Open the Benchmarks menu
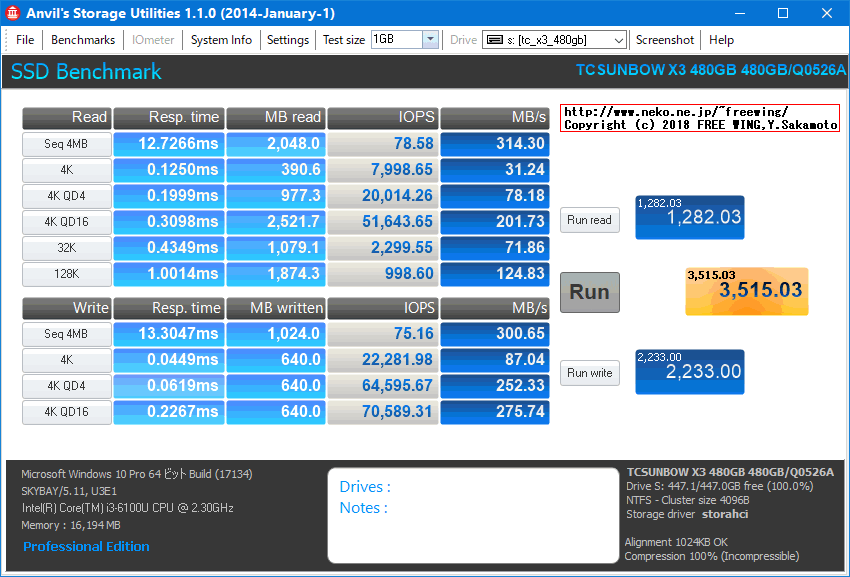850x577 pixels. [x=83, y=40]
